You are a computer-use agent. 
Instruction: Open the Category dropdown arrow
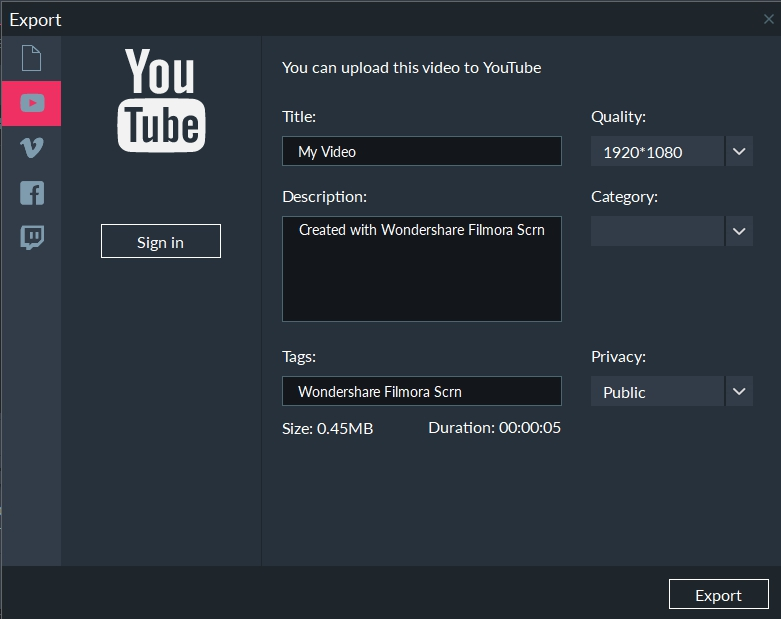pyautogui.click(x=739, y=231)
